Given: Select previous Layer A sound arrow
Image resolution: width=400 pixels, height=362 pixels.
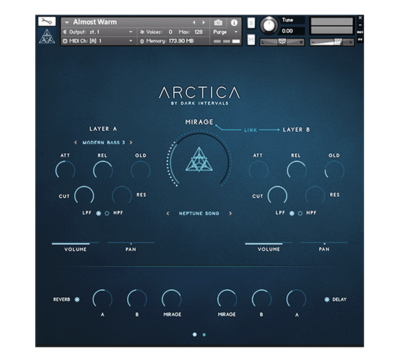Looking at the screenshot, I should (x=76, y=142).
